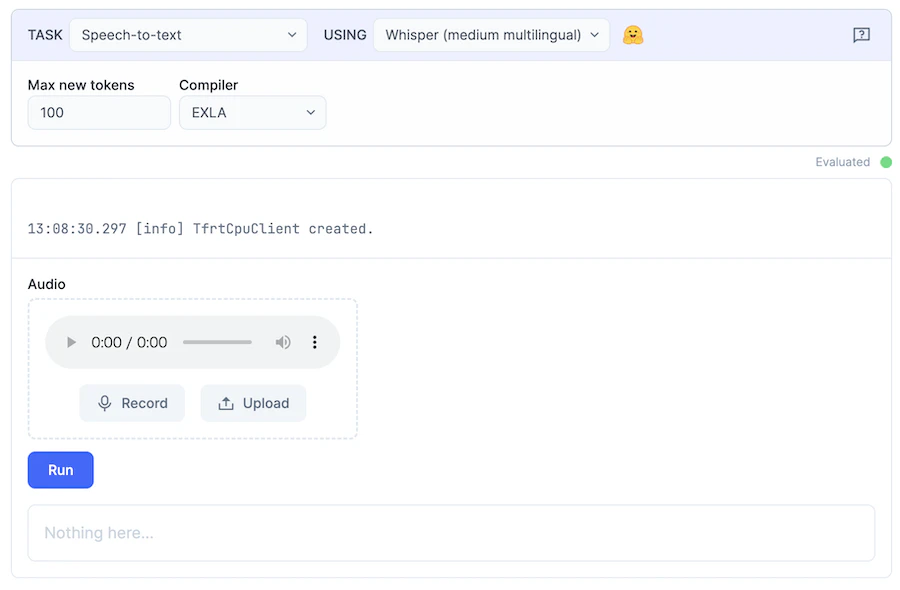
Task: Expand the Compiler EXLA dropdown
Action: 253,112
